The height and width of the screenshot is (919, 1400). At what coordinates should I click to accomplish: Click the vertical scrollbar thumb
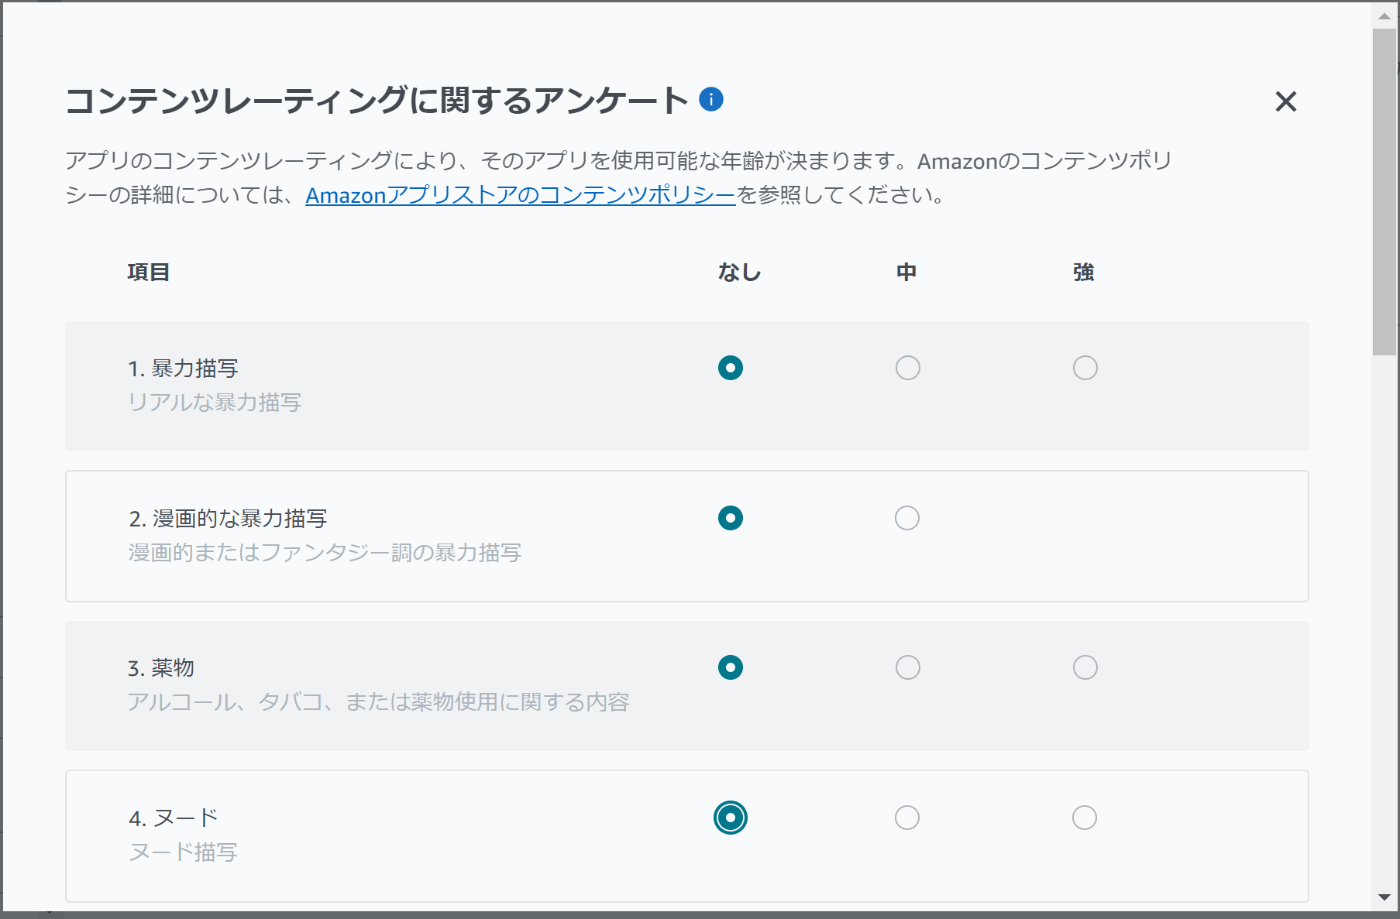click(1384, 190)
